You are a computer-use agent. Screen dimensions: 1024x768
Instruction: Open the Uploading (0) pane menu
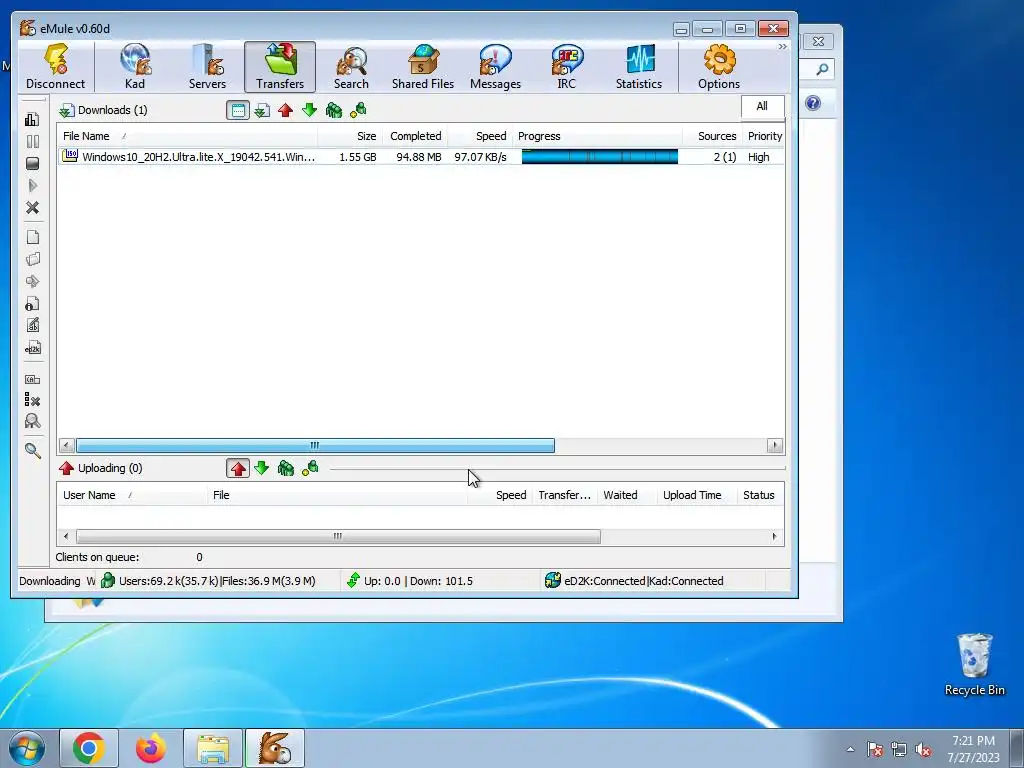click(x=101, y=468)
